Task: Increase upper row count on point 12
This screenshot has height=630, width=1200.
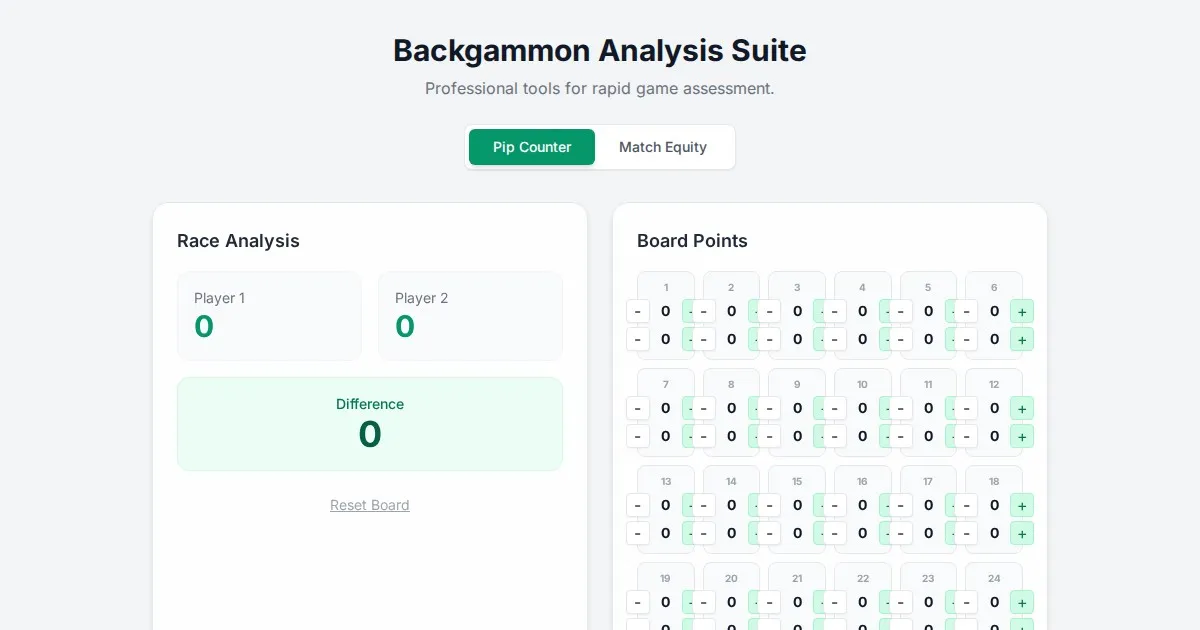Action: point(1021,408)
